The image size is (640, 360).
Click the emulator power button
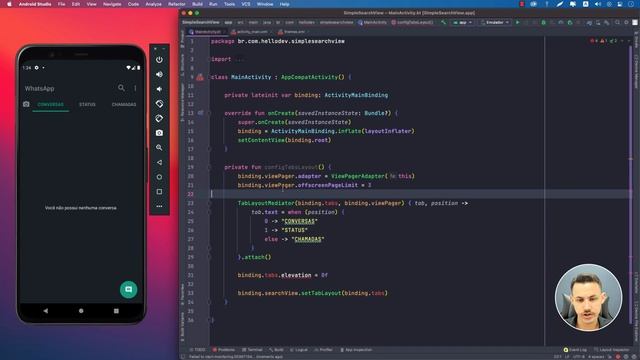pyautogui.click(x=159, y=60)
